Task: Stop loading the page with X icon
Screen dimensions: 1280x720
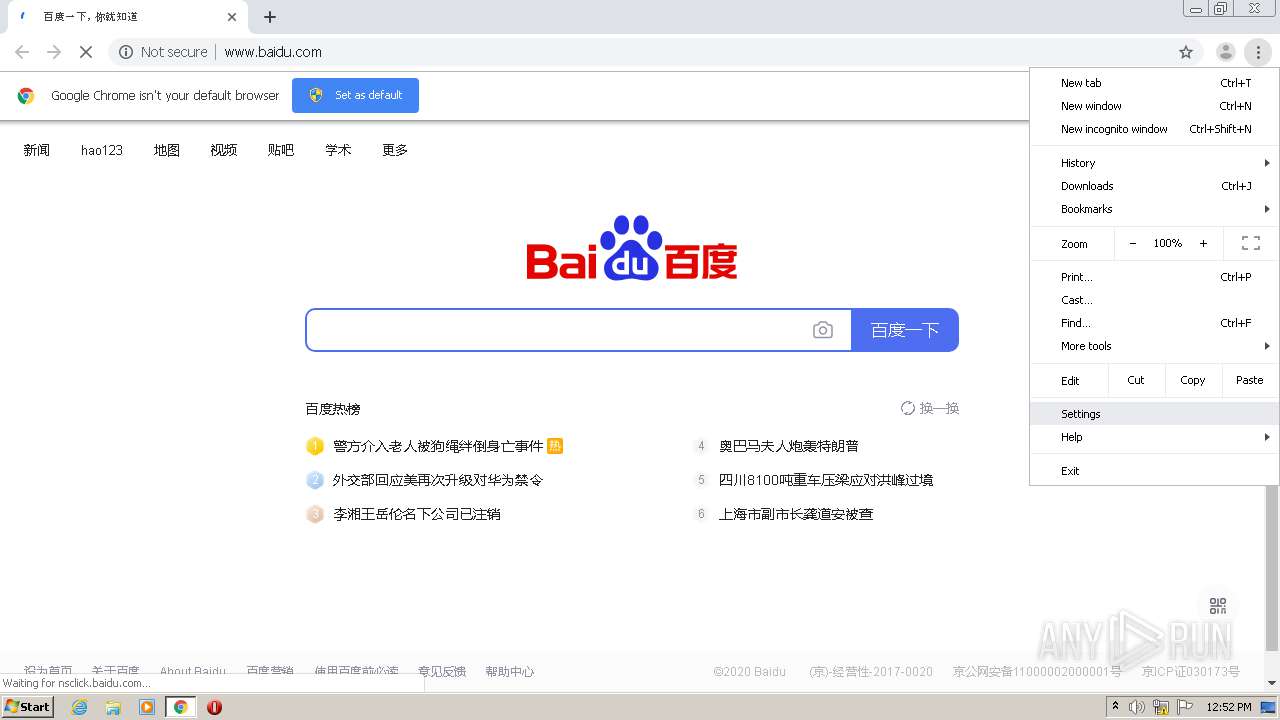Action: (86, 52)
